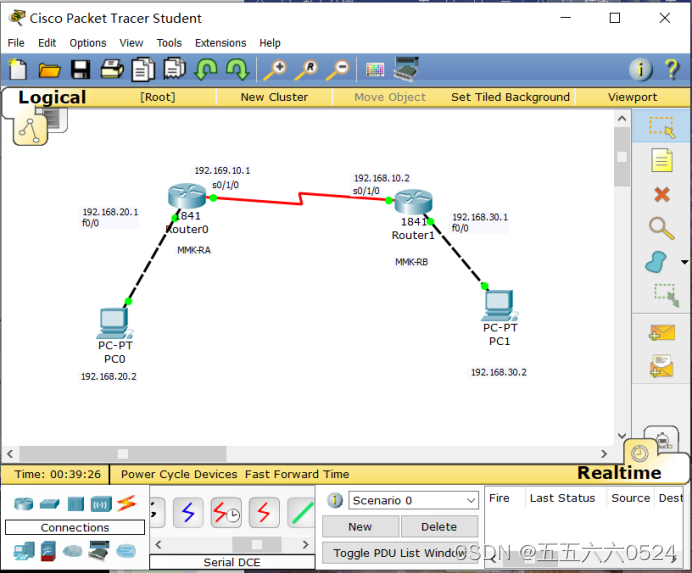Expand the Draw shape tool arrow
The height and width of the screenshot is (573, 692).
[x=684, y=262]
